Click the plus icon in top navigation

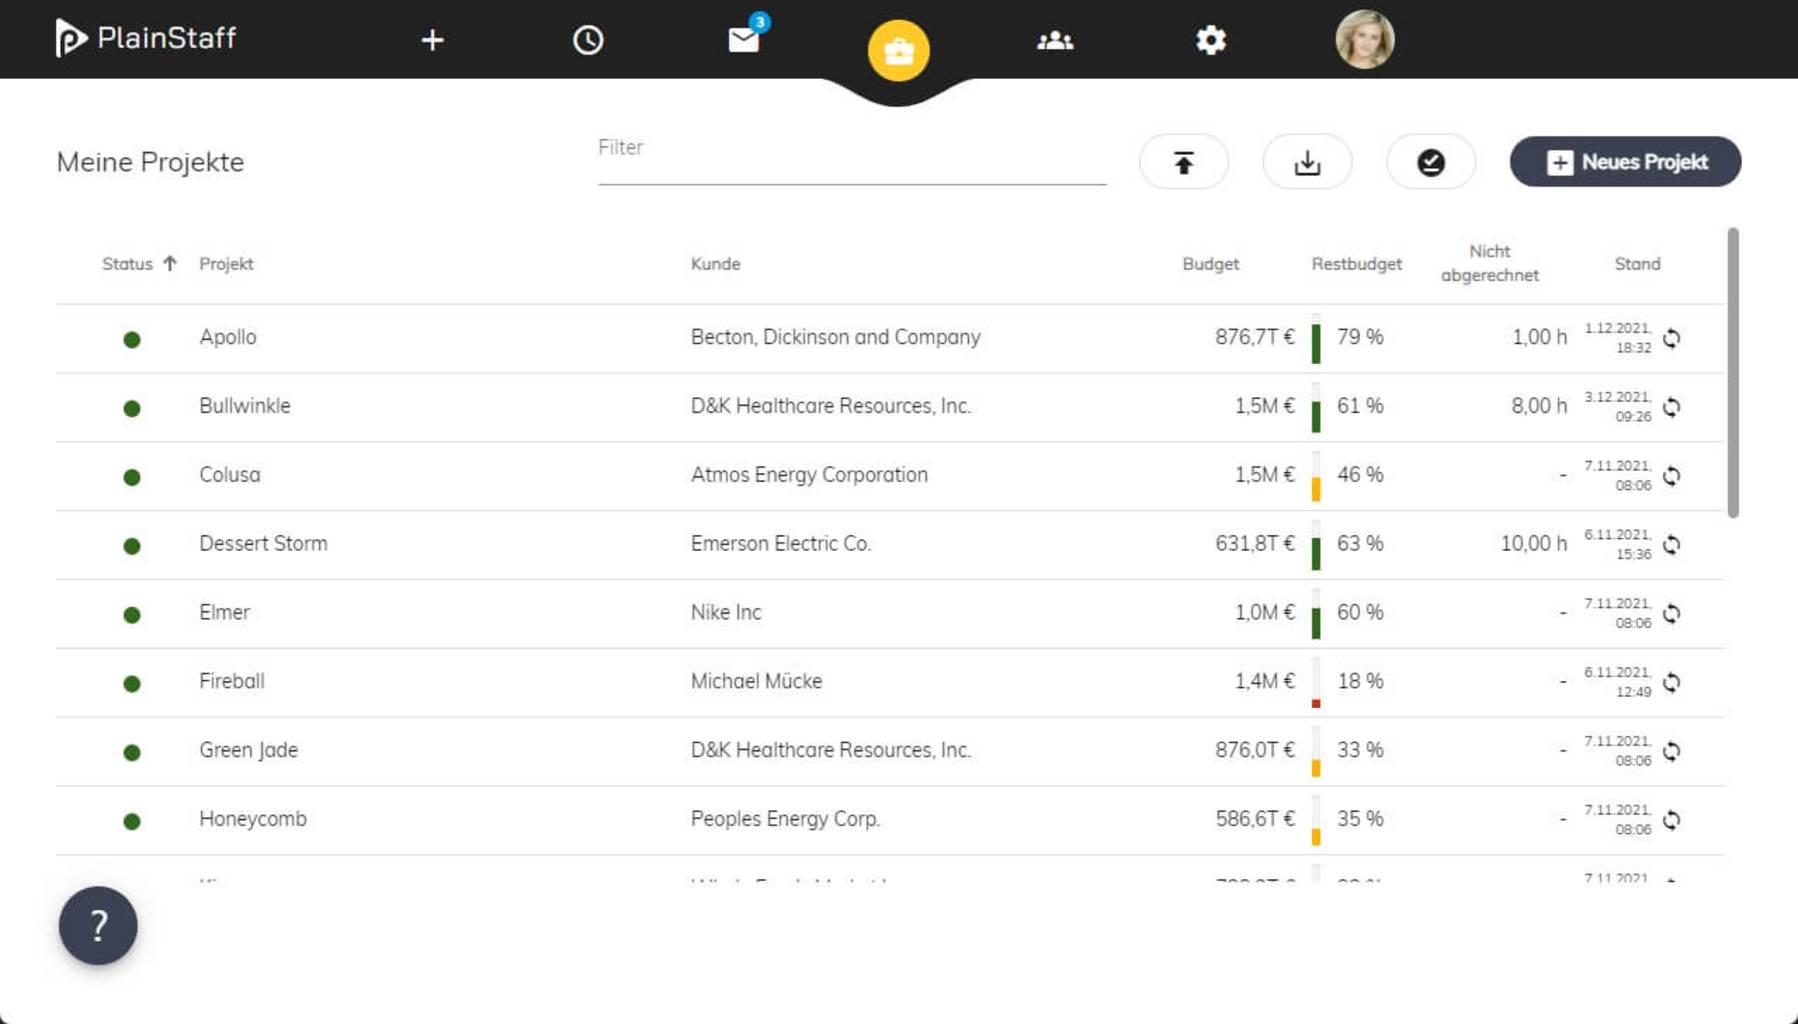coord(432,40)
